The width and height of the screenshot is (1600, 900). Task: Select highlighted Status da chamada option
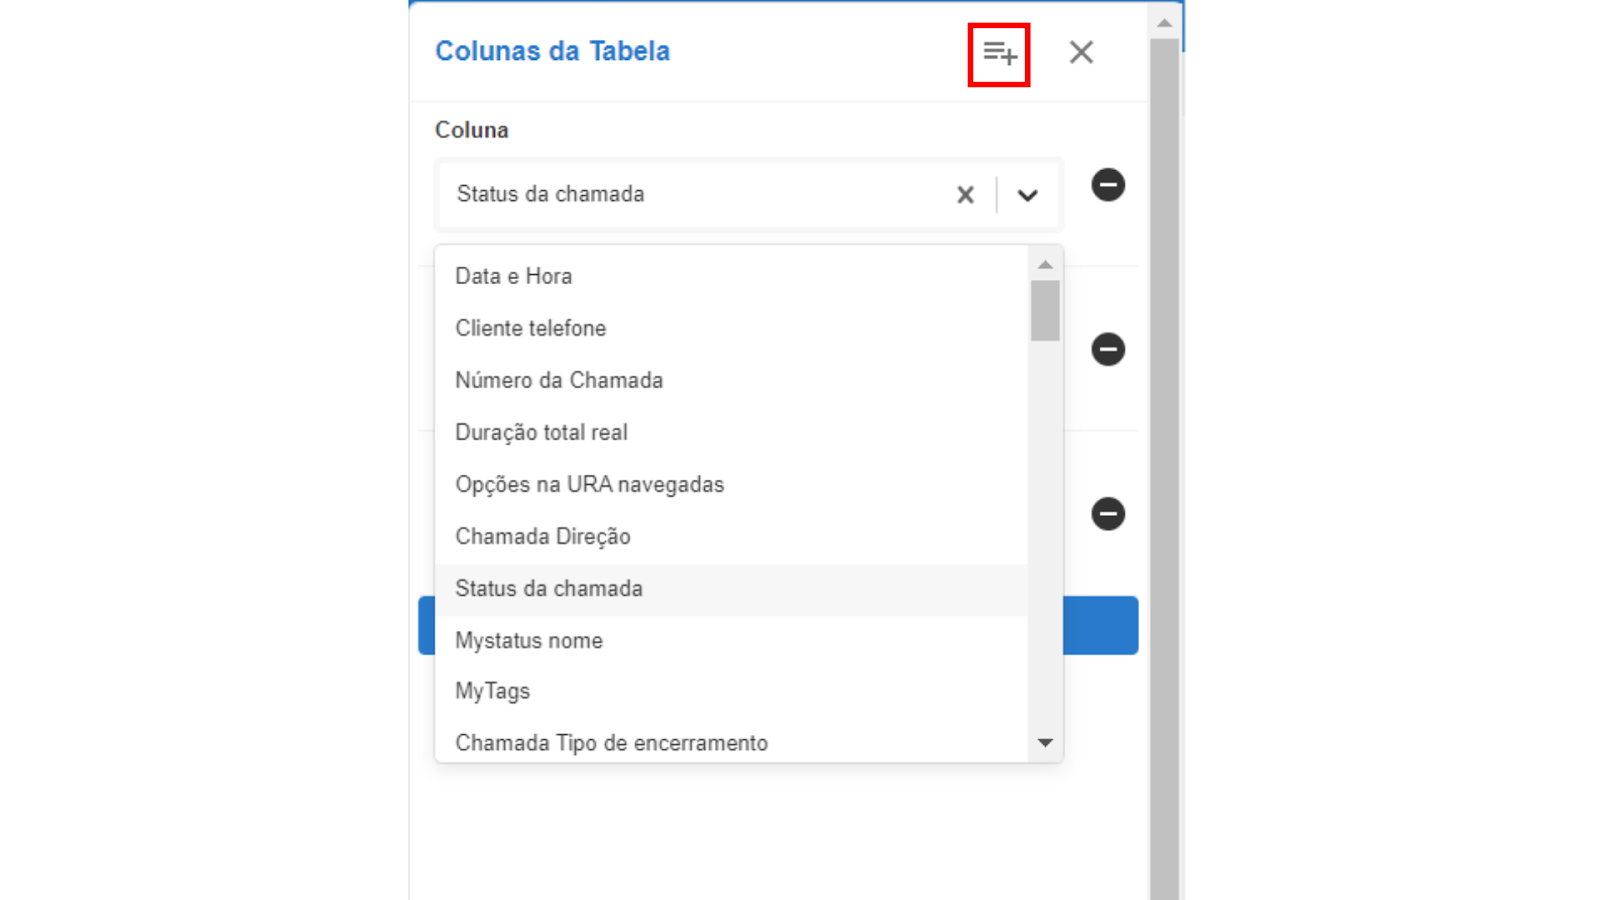731,589
